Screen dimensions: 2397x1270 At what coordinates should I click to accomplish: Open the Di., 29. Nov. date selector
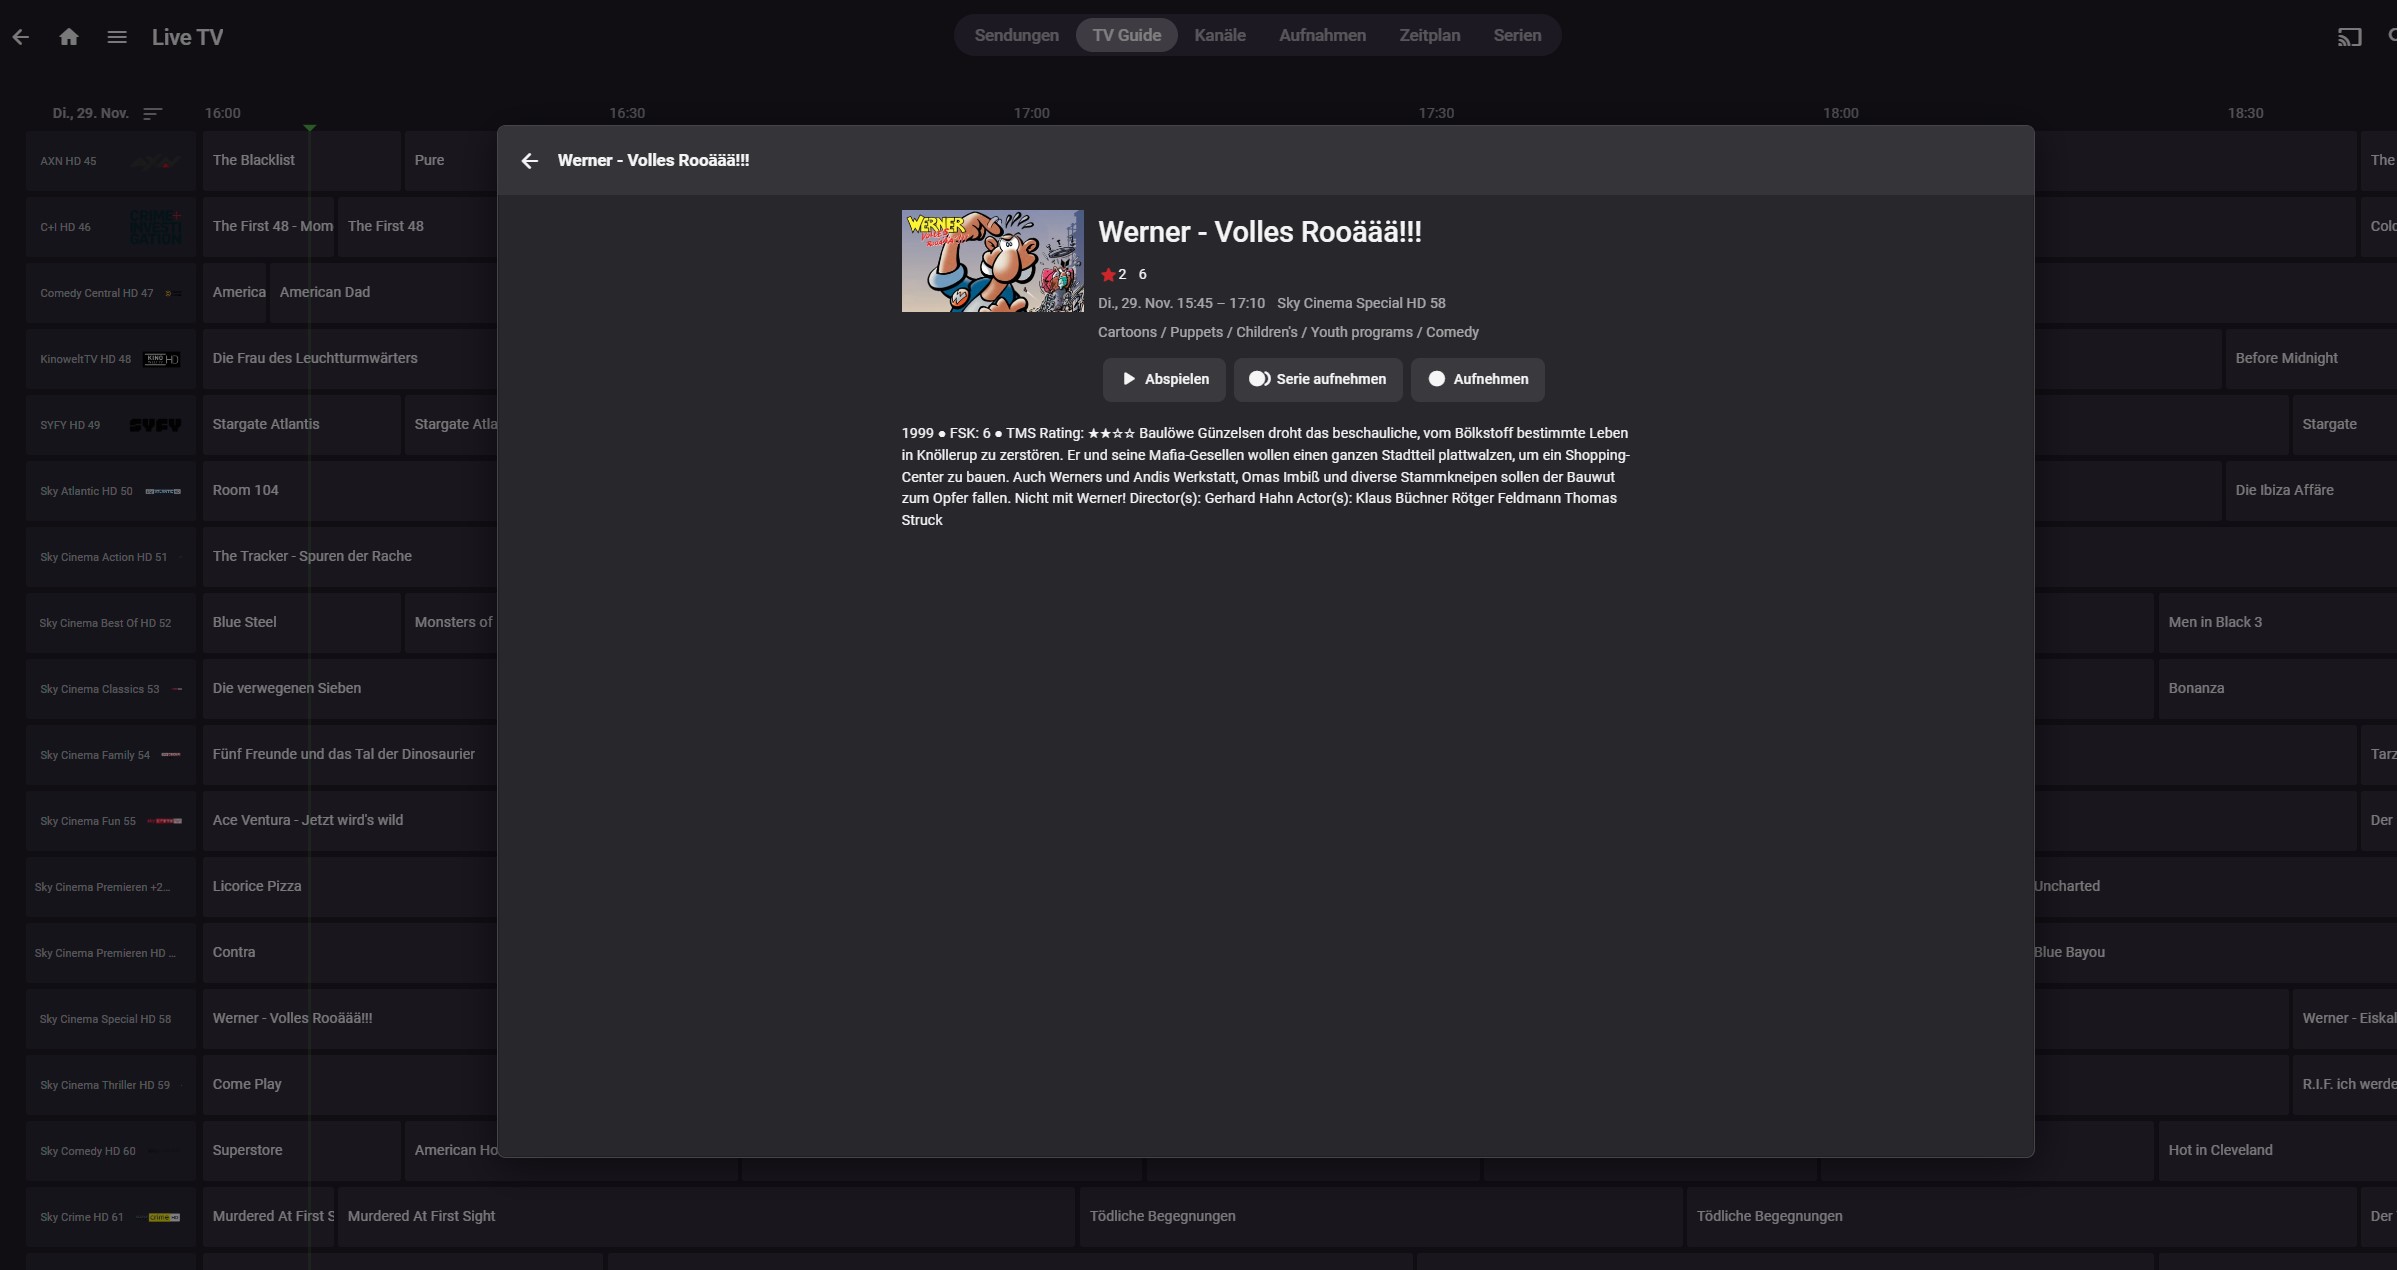coord(90,114)
